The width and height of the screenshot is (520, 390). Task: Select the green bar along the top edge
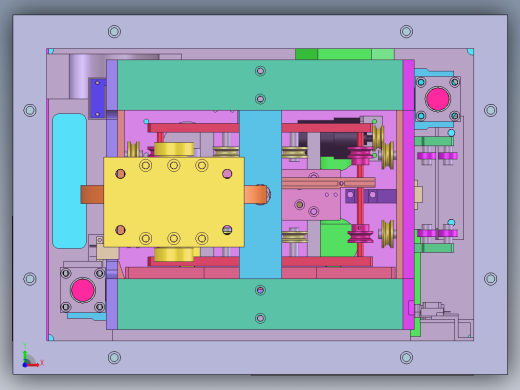point(345,54)
